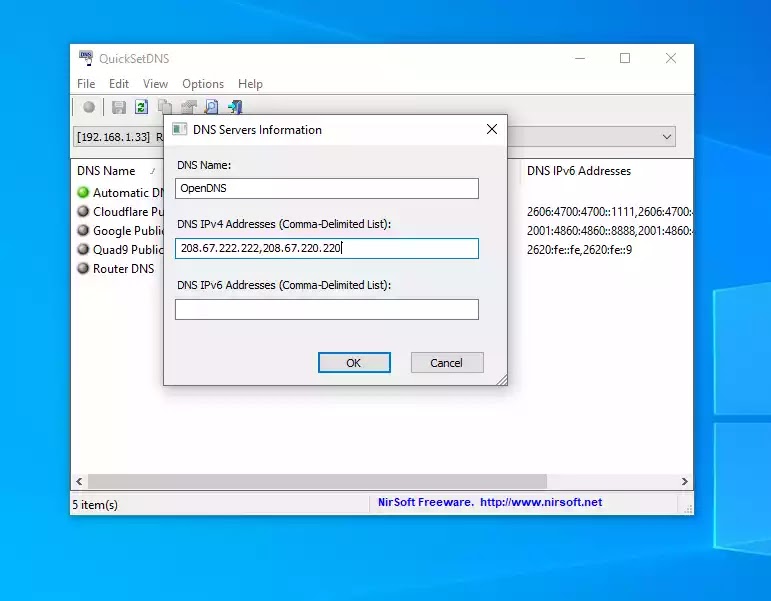The height and width of the screenshot is (601, 771).
Task: Click IPv6 value 2001:4860:4860::8888
Action: [581, 231]
